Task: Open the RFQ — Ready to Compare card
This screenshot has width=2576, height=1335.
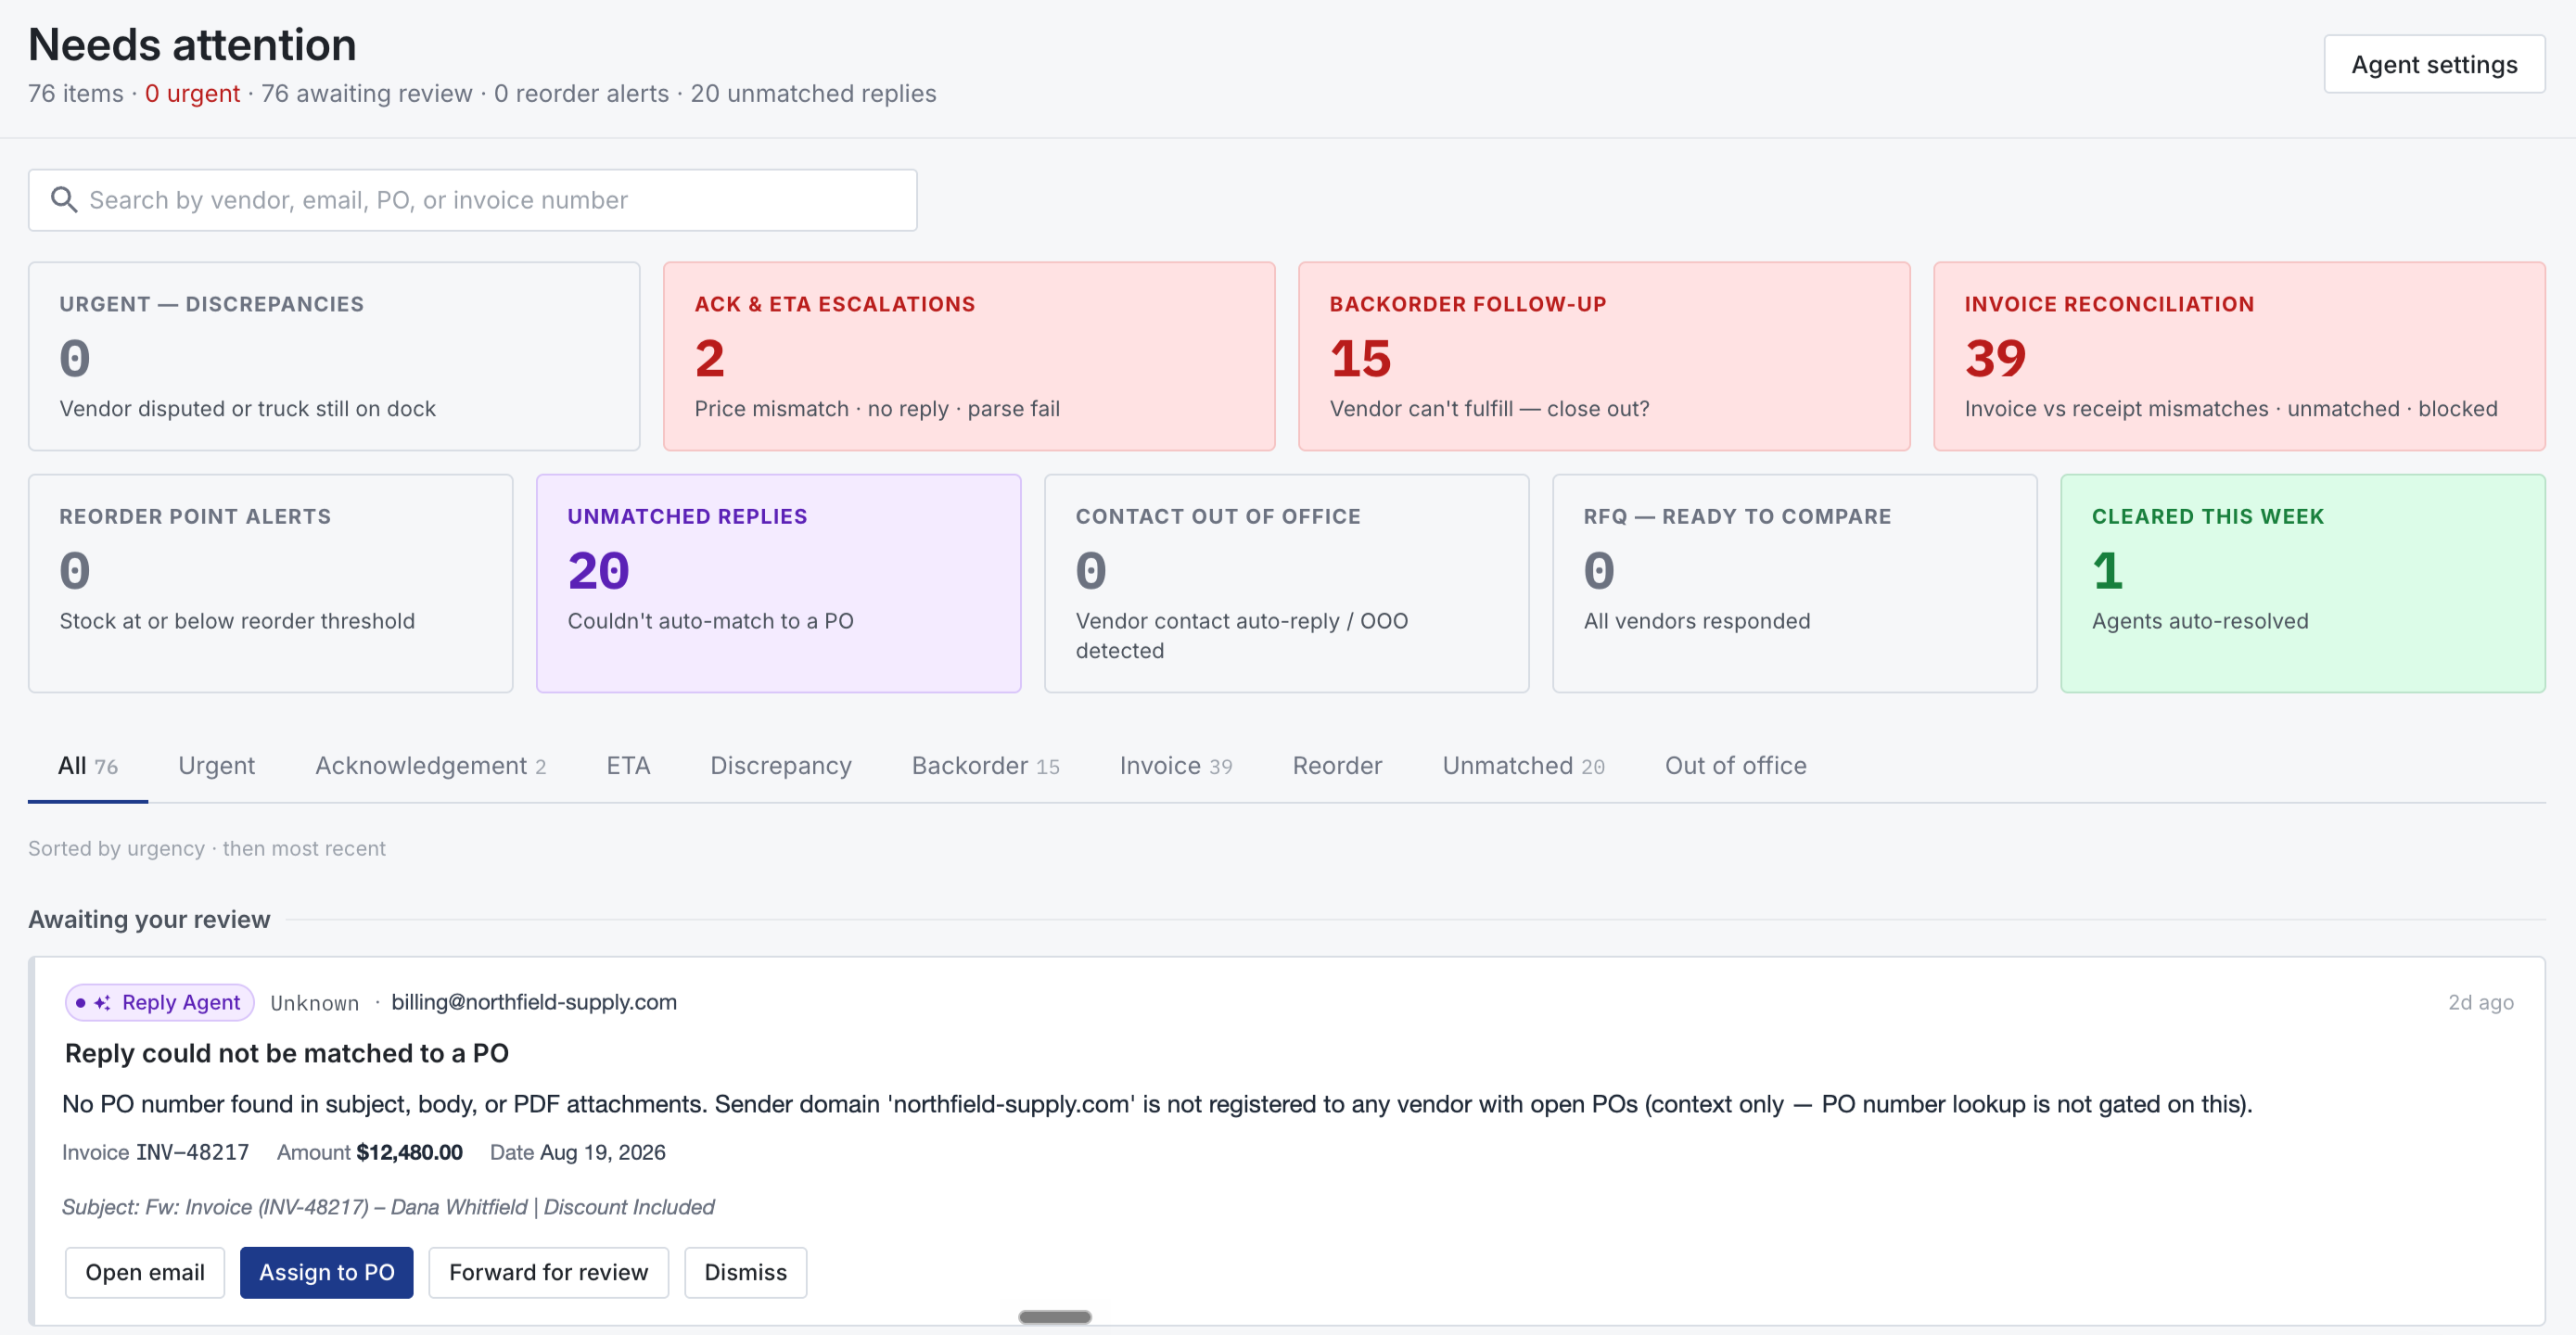Action: coord(1794,583)
